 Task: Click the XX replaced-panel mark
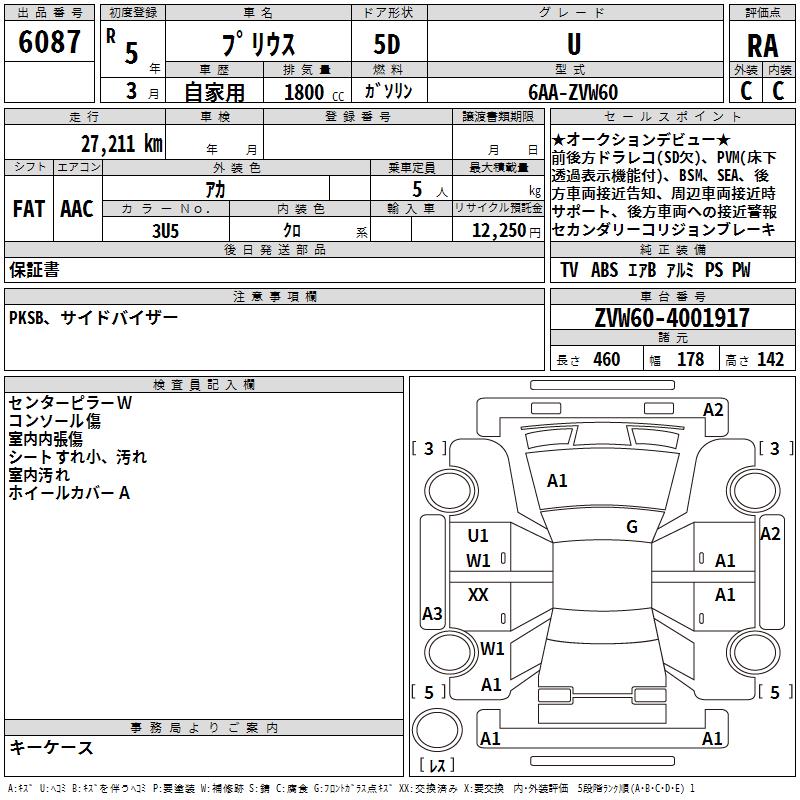pos(478,594)
